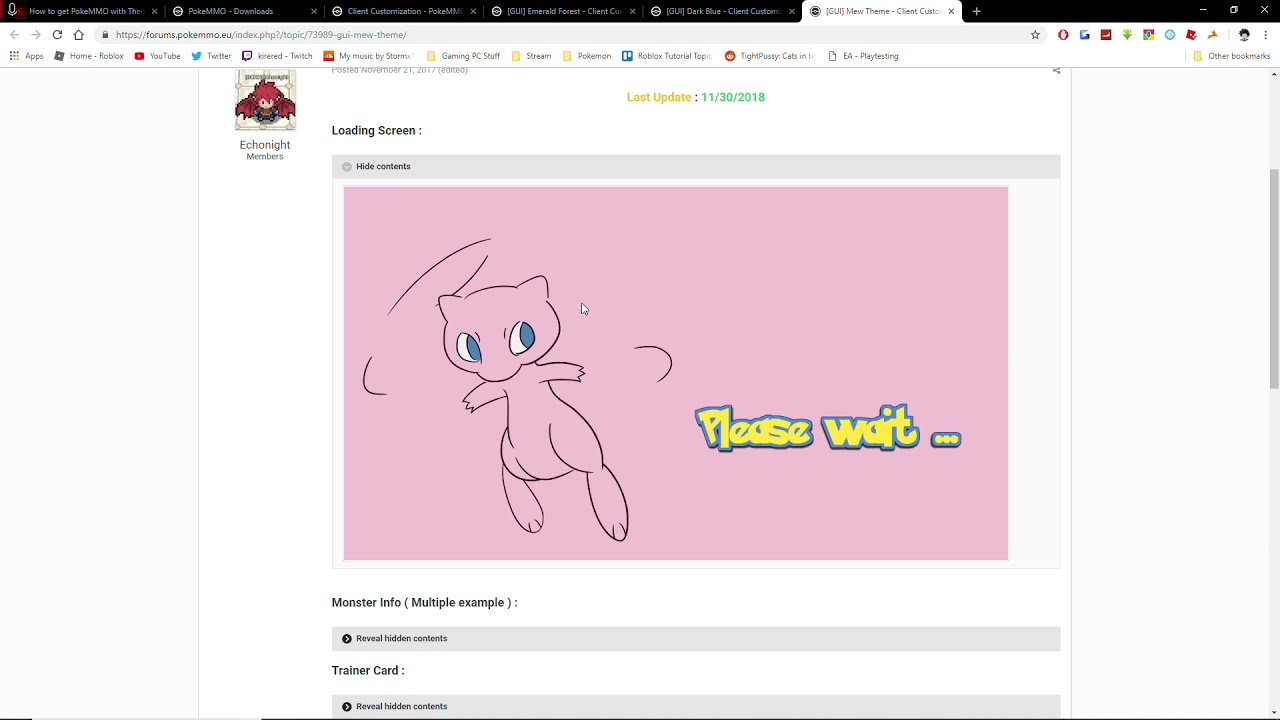1280x720 pixels.
Task: Close the Emerald Forest theme tab
Action: pyautogui.click(x=632, y=11)
